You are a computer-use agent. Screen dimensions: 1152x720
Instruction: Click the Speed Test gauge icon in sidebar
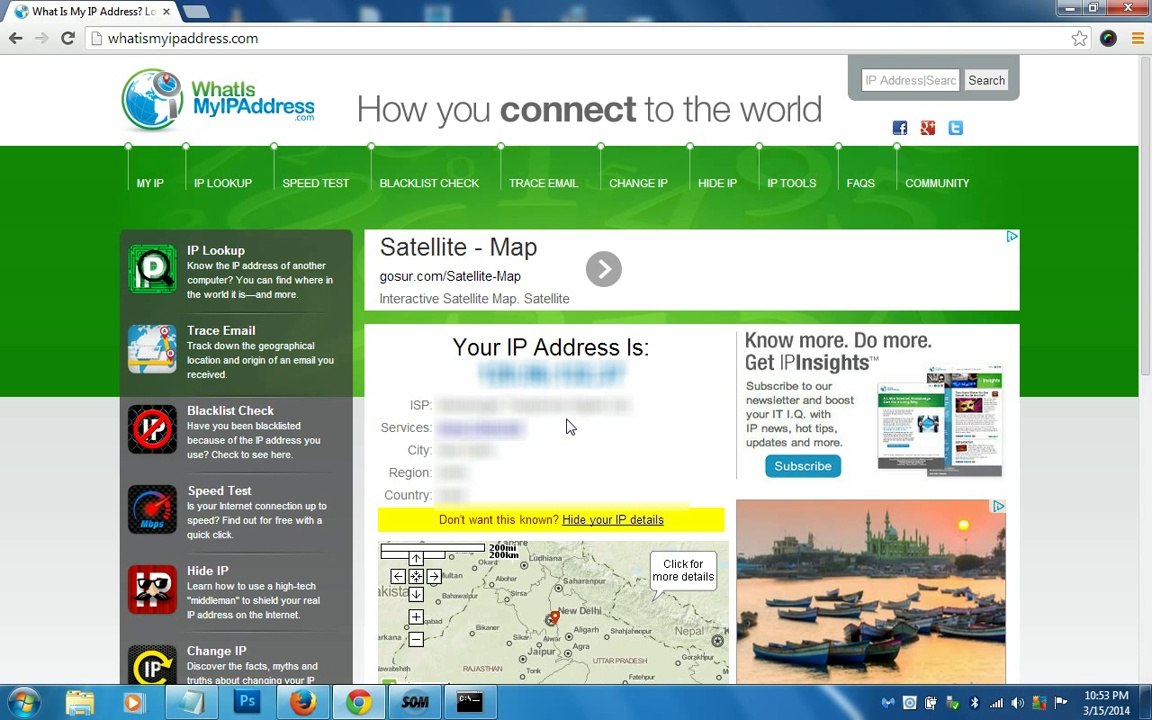click(x=152, y=509)
